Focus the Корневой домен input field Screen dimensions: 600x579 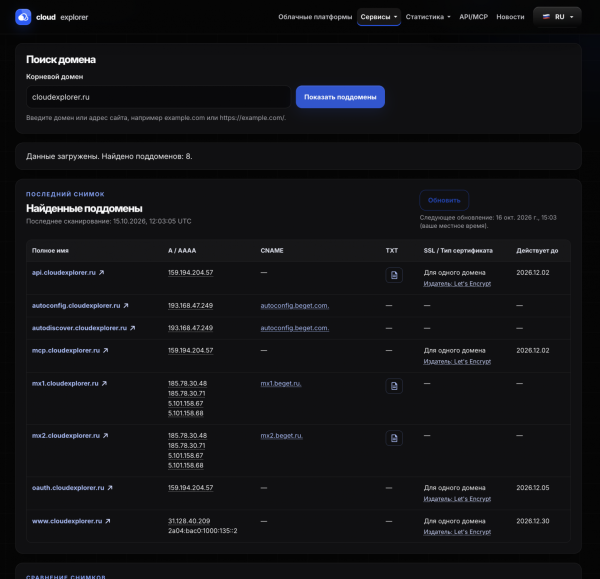coord(158,97)
